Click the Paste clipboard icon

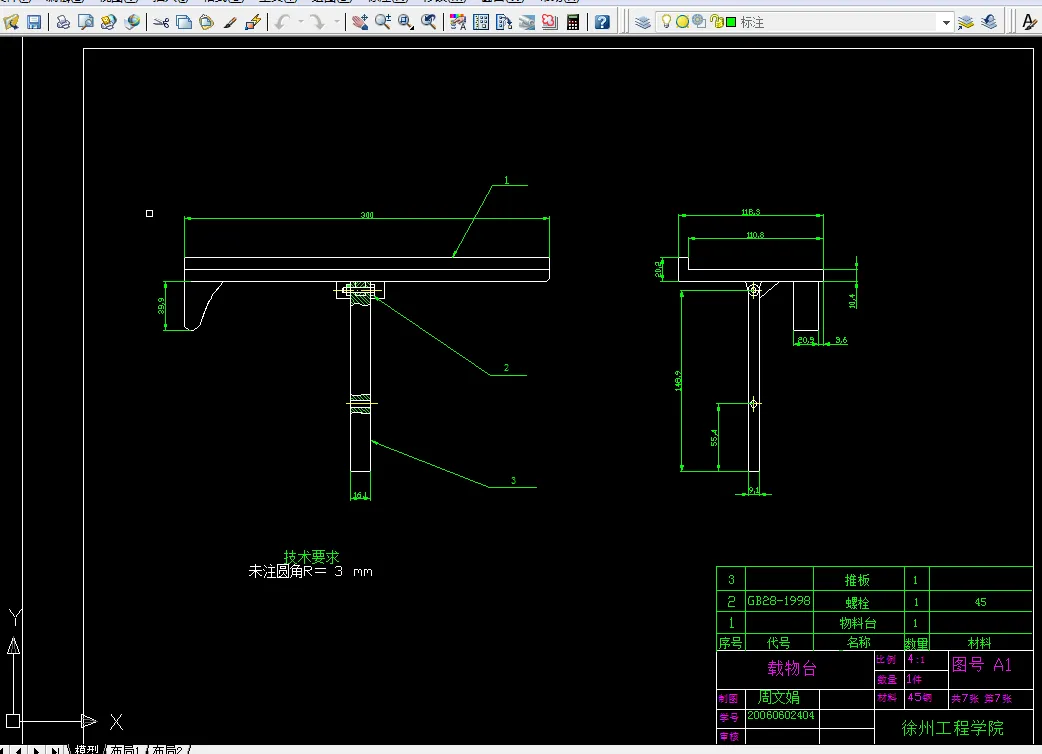[207, 22]
